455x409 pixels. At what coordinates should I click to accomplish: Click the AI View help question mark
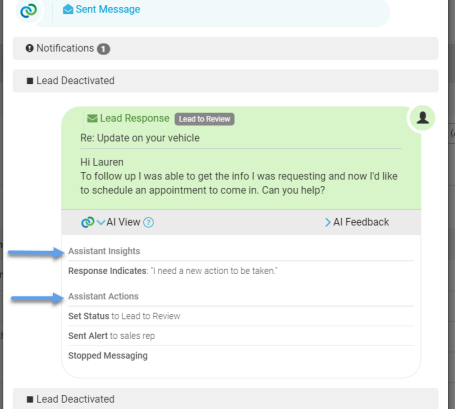tap(148, 222)
